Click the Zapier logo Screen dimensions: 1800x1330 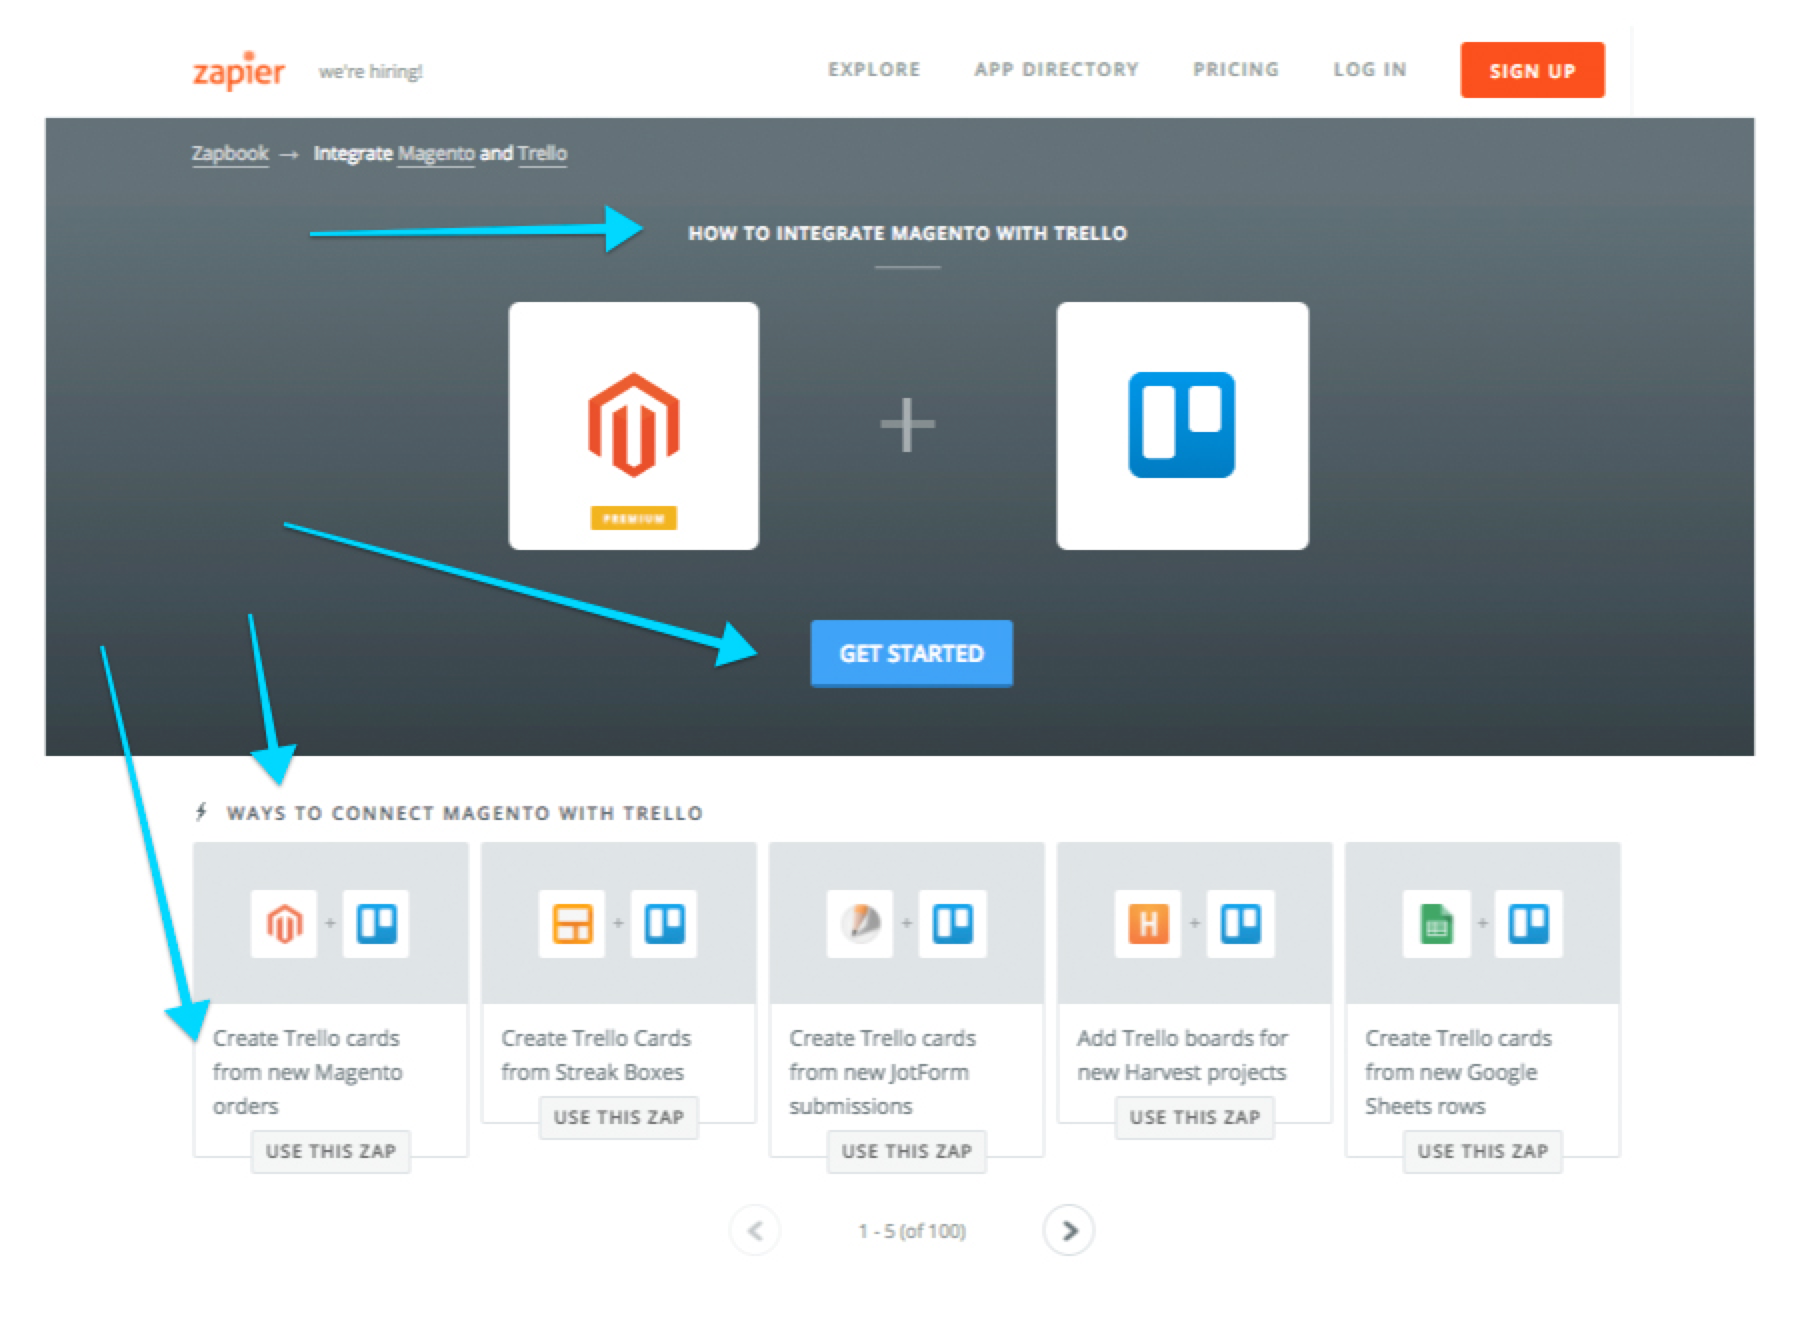[238, 71]
